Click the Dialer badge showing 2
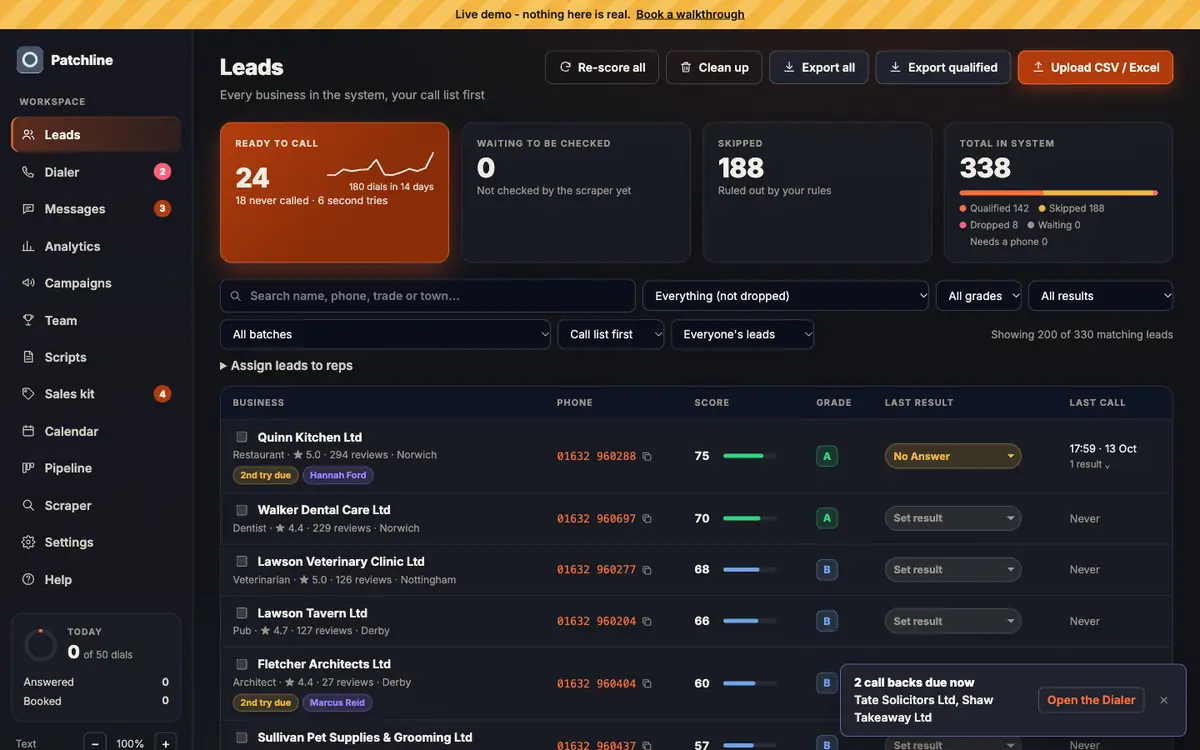The image size is (1200, 750). point(162,172)
